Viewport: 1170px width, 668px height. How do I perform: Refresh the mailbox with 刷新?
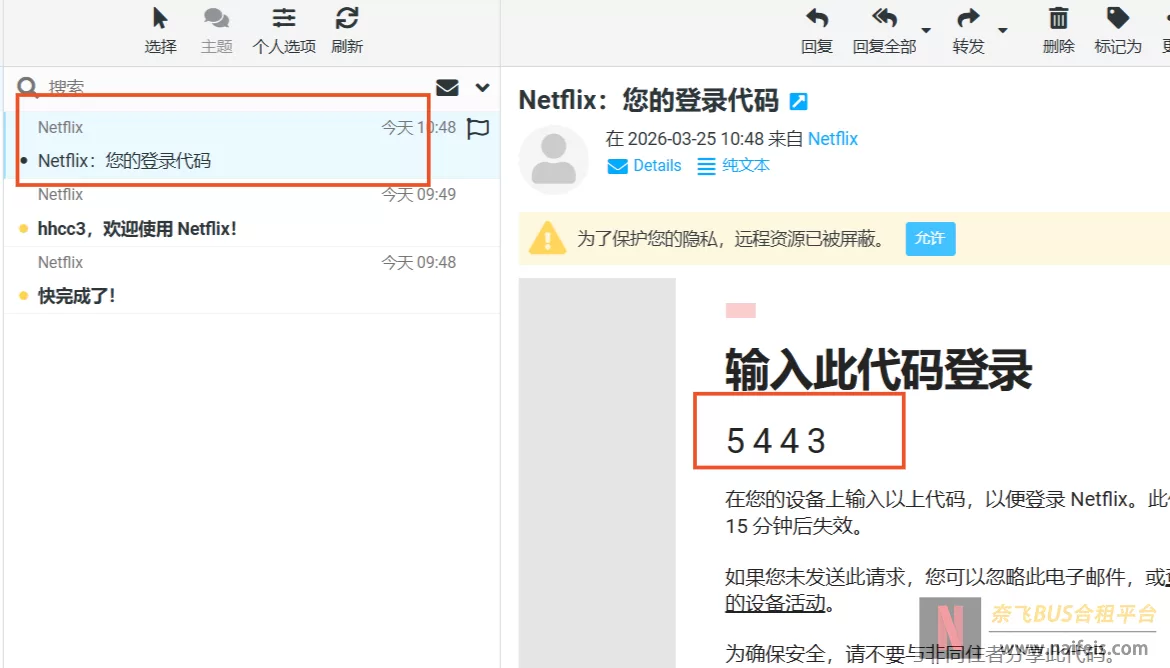(x=347, y=30)
